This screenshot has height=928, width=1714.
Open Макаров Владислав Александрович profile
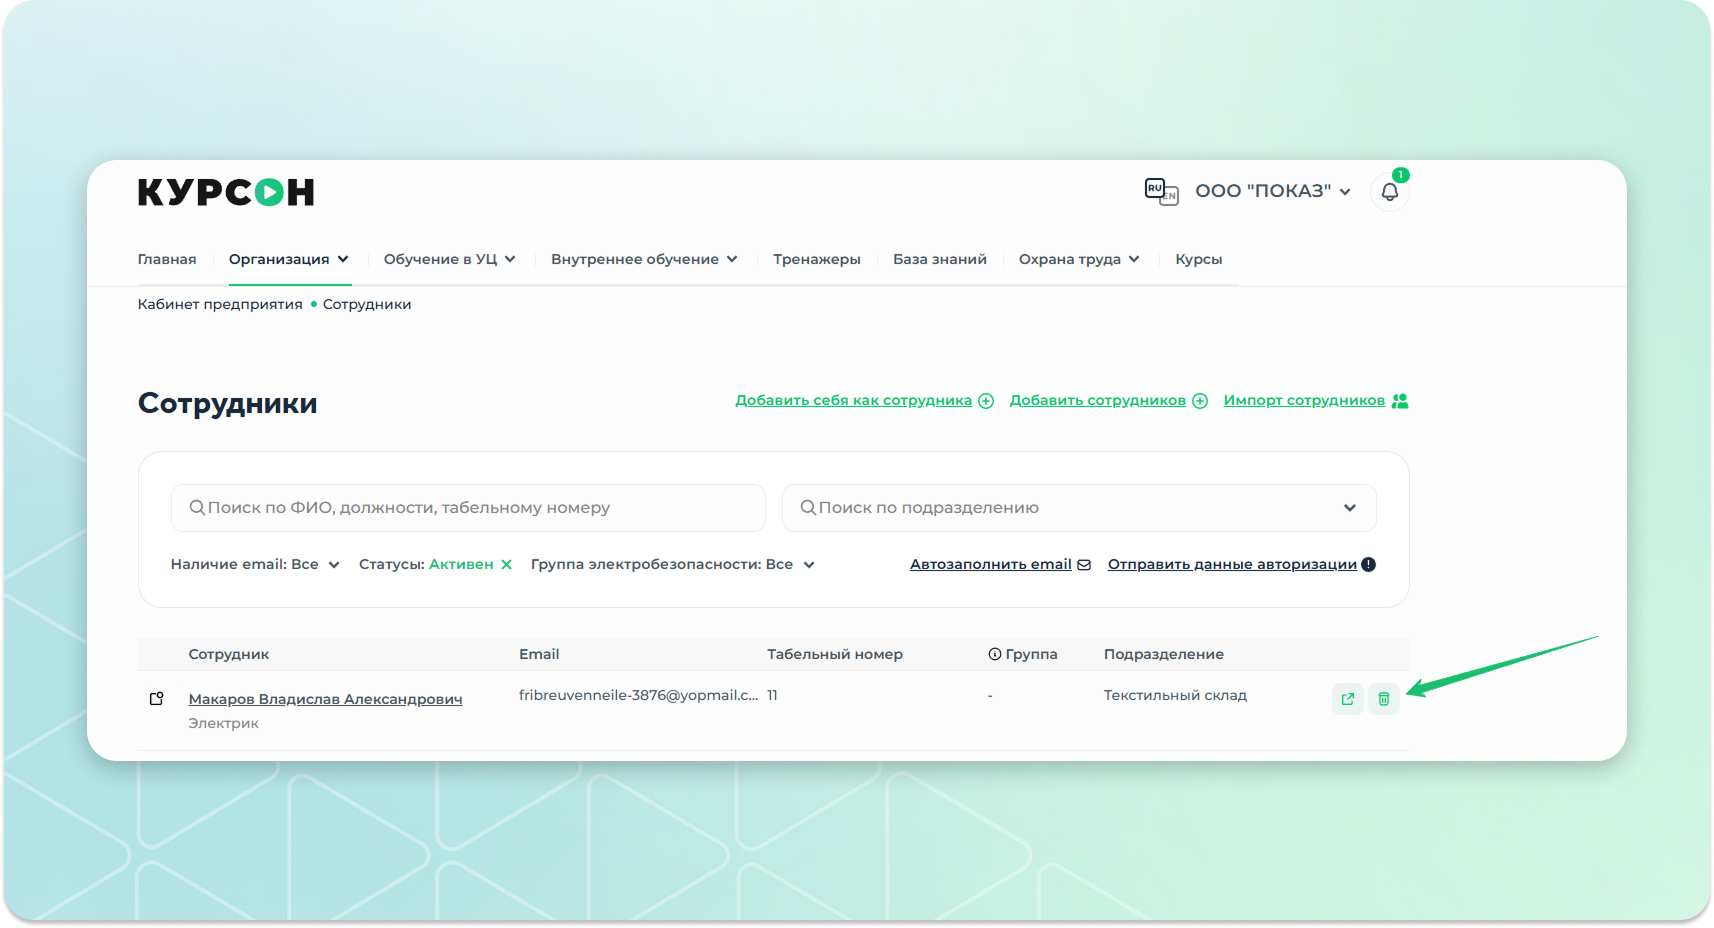[325, 699]
